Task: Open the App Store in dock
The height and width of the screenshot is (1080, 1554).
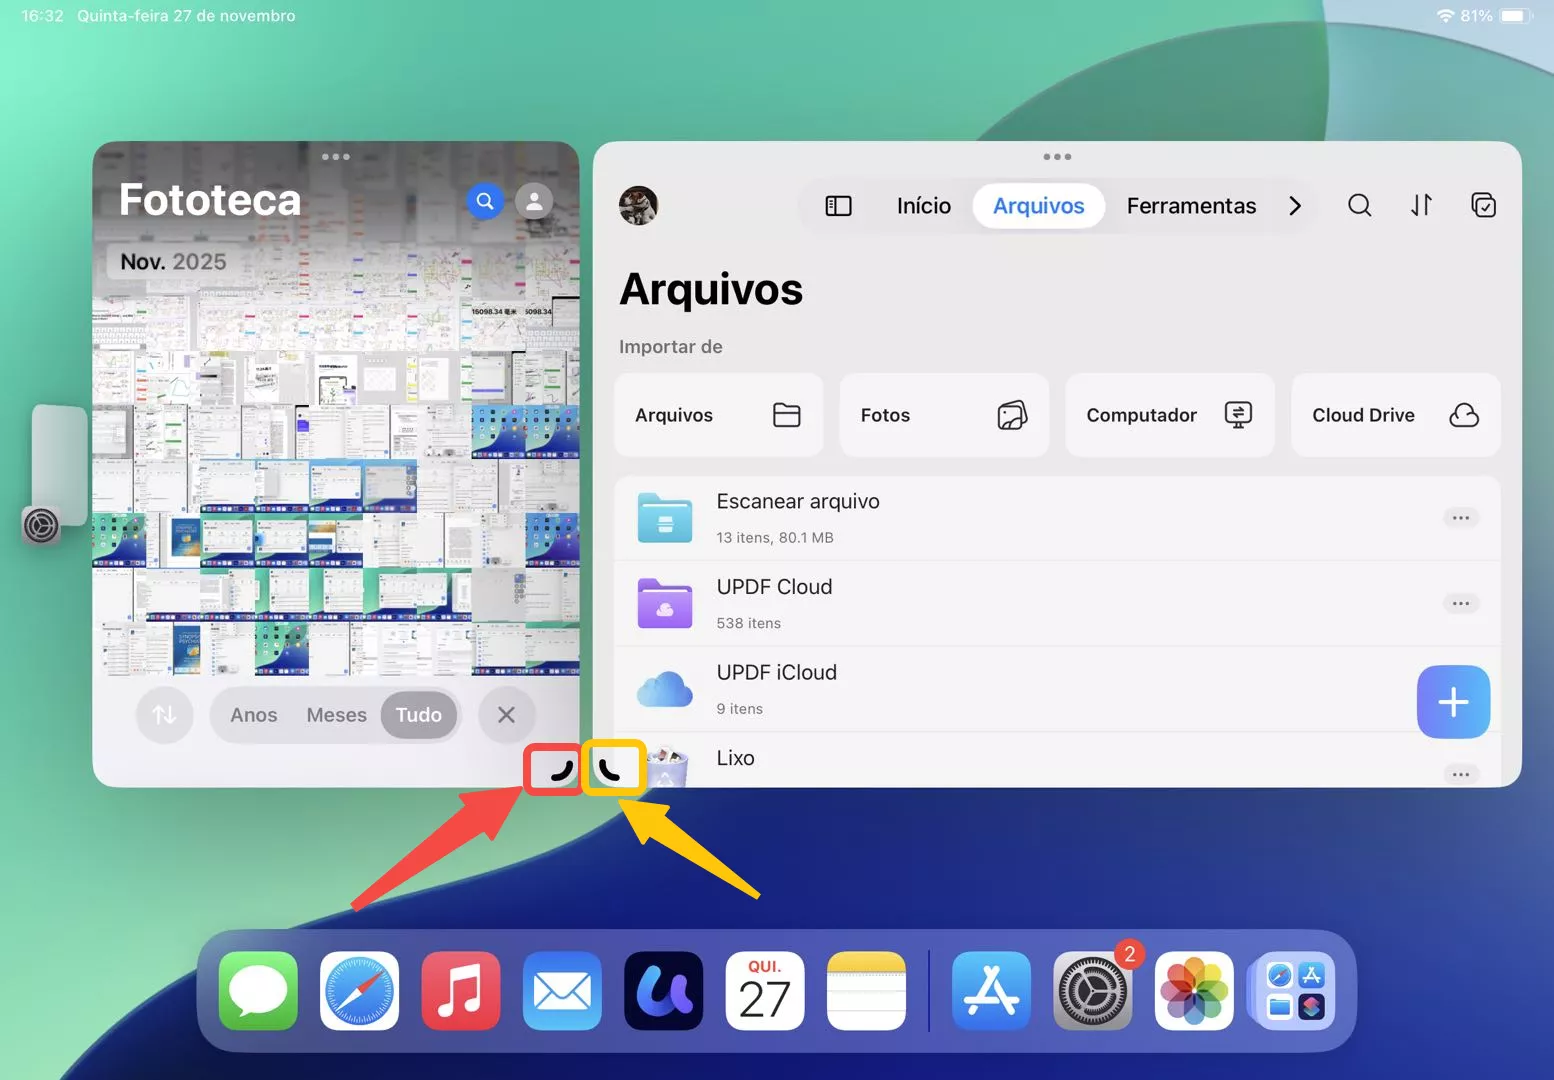Action: pyautogui.click(x=991, y=991)
